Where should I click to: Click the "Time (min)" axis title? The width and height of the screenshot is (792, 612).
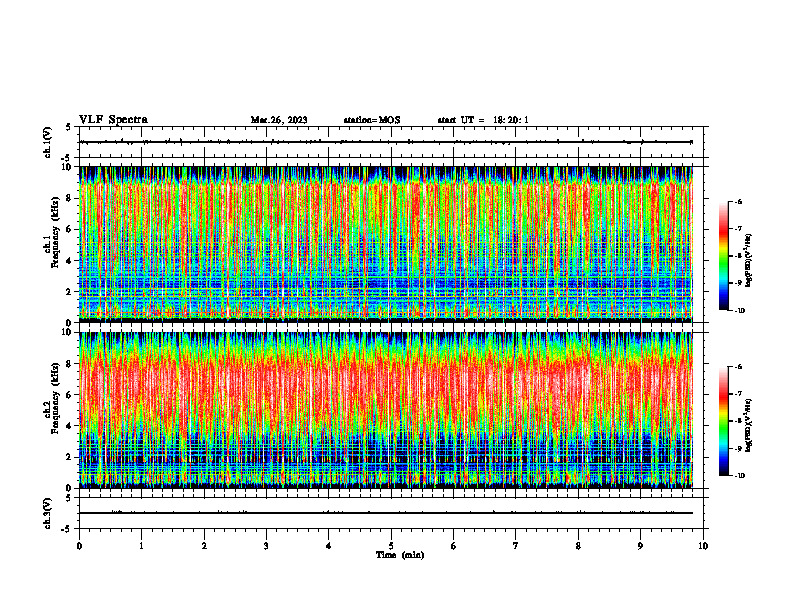(400, 555)
